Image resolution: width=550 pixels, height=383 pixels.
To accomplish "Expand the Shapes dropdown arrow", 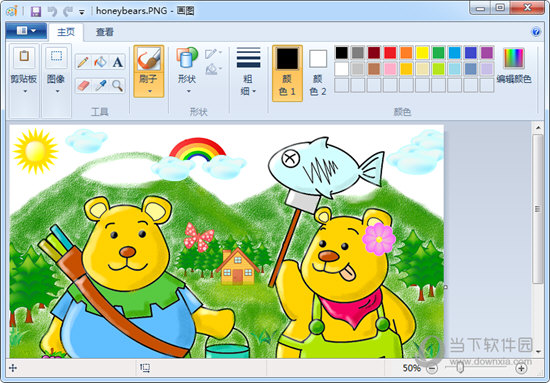I will pos(188,92).
